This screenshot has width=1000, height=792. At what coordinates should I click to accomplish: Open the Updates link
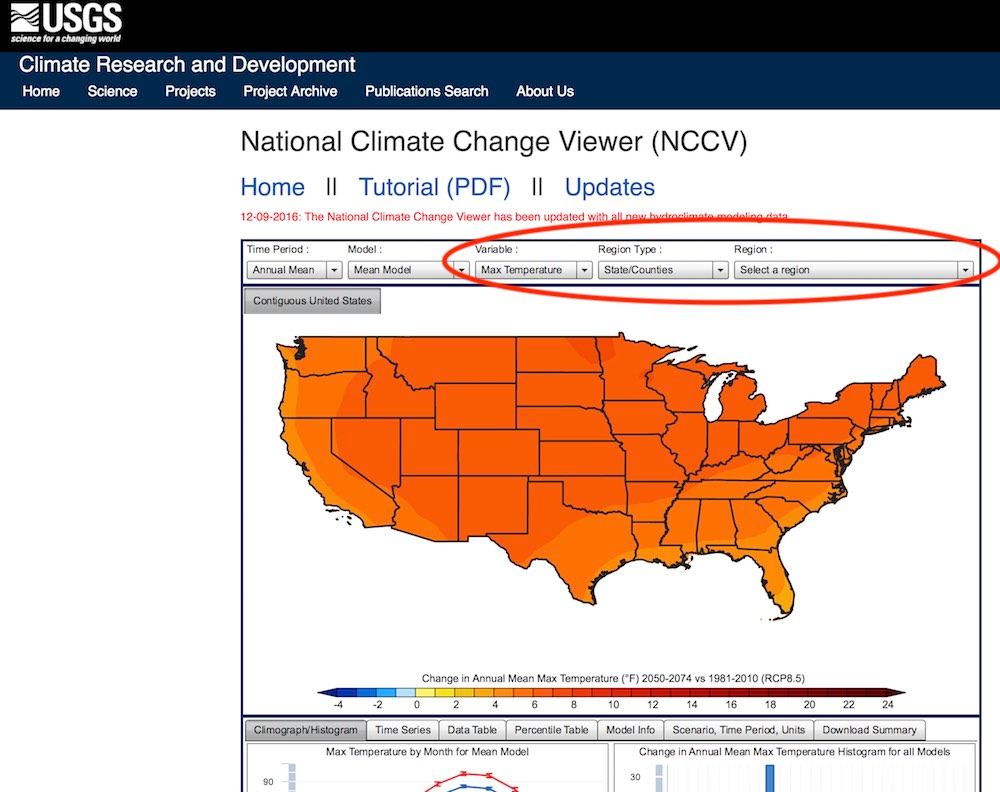coord(610,187)
